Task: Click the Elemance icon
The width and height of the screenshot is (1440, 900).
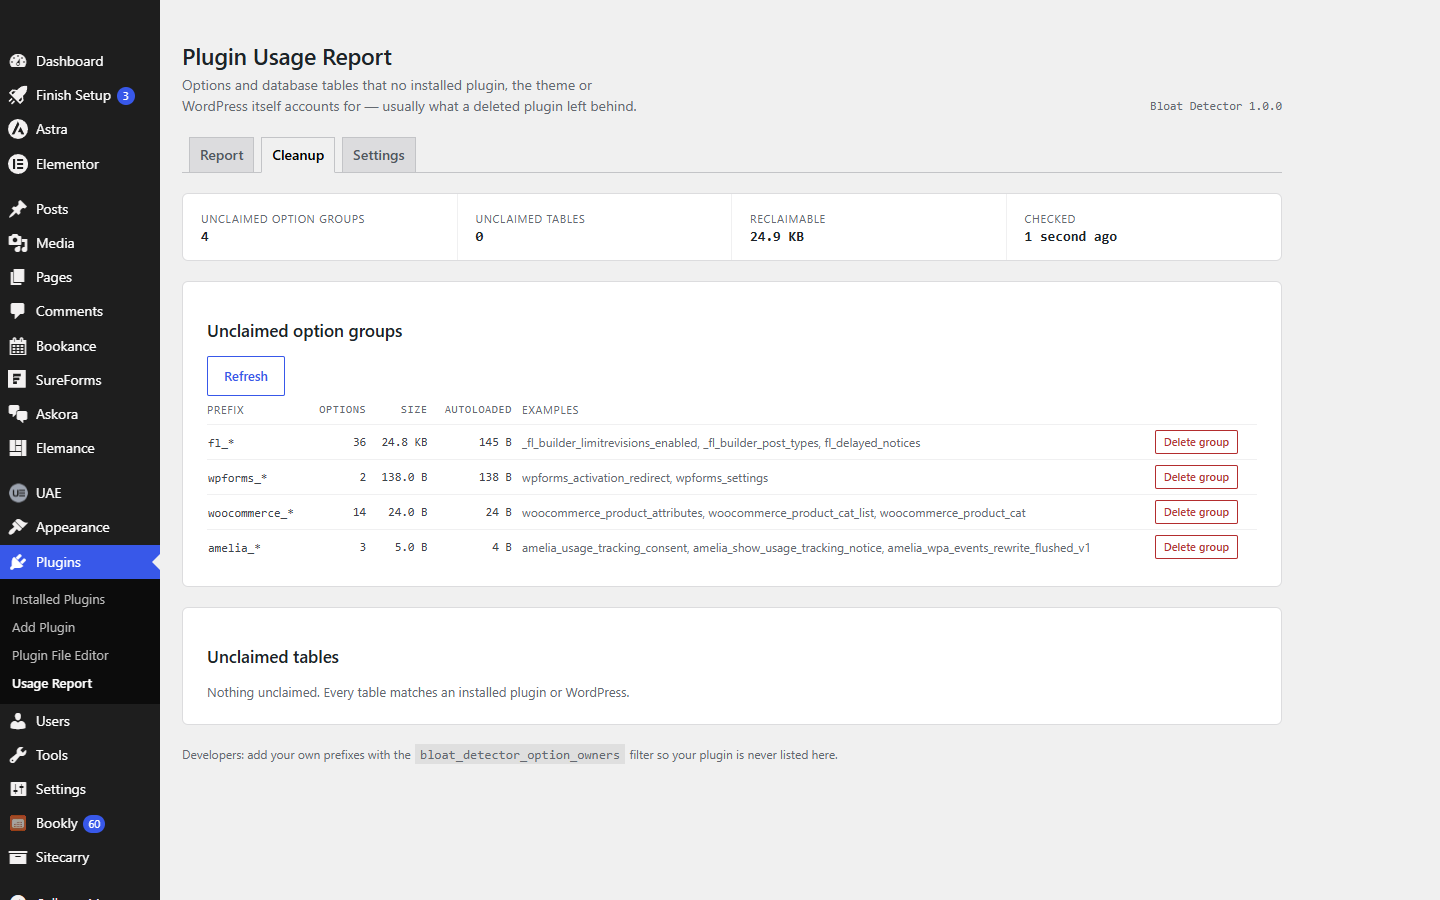Action: click(18, 448)
